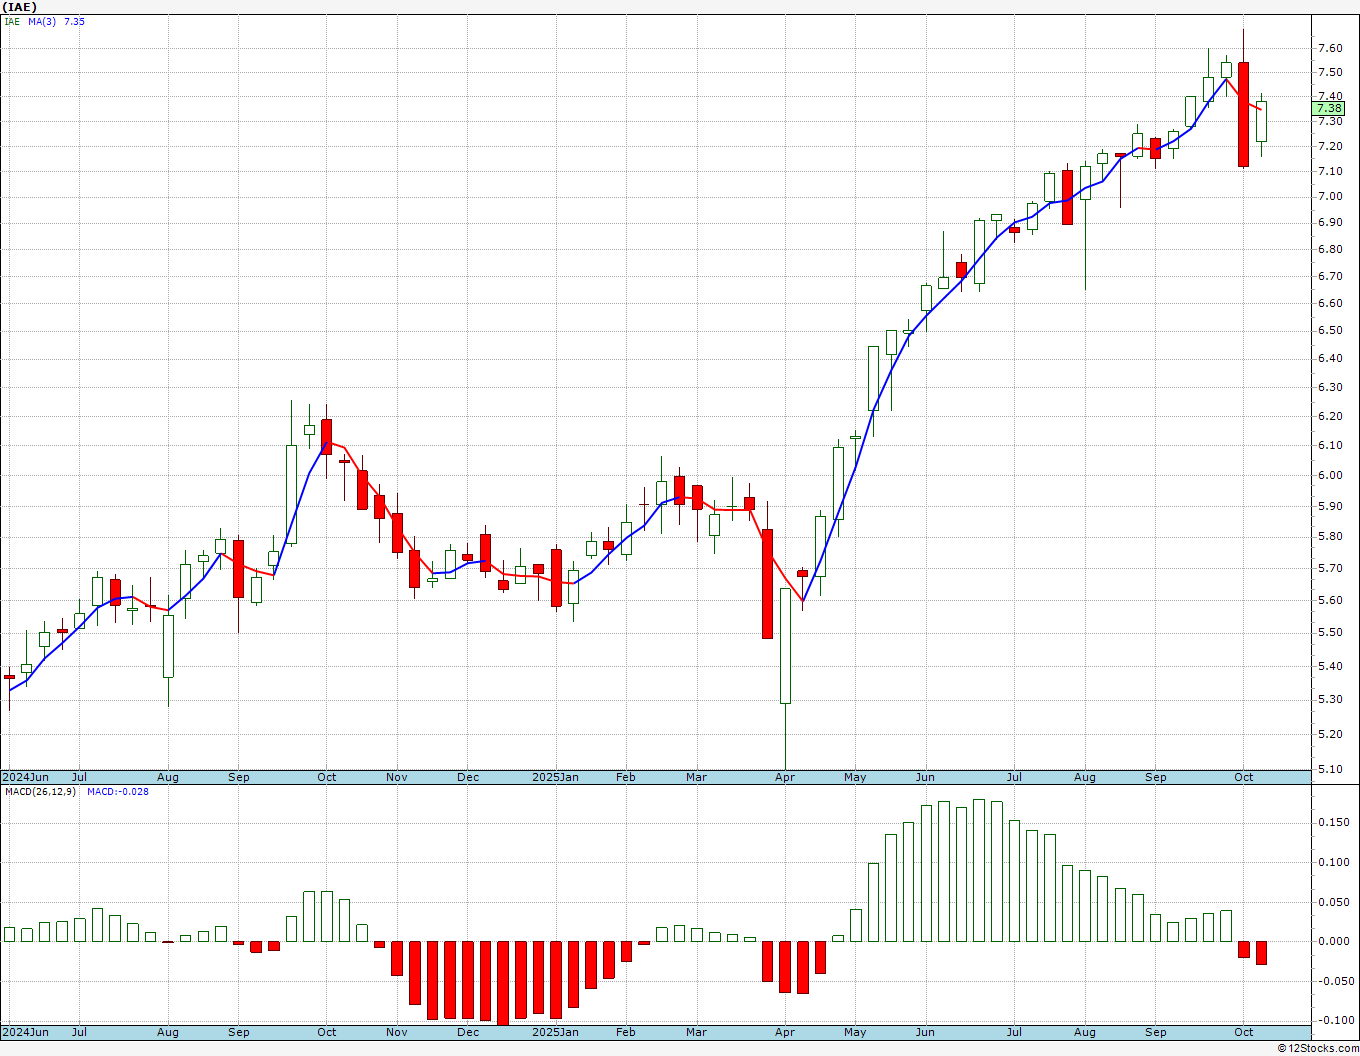1360x1056 pixels.
Task: Click the MACD(26,12,9) indicator label
Action: pos(40,791)
